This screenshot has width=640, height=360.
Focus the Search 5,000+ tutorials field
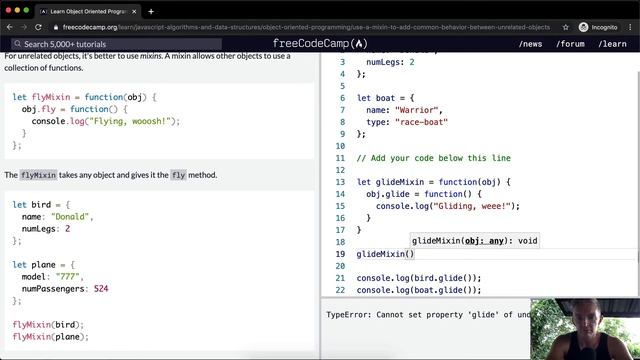(117, 44)
